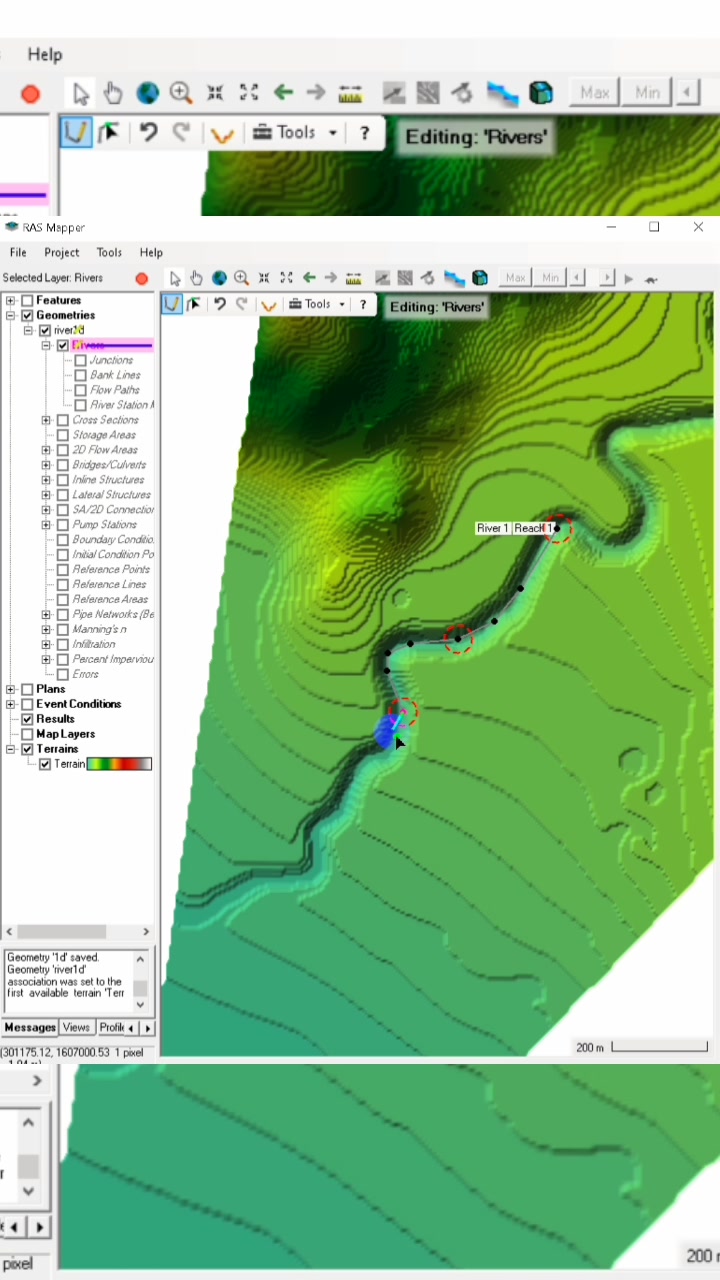Click the red stop-editing circle in RAS Mapper window
This screenshot has width=720, height=1280.
point(142,278)
